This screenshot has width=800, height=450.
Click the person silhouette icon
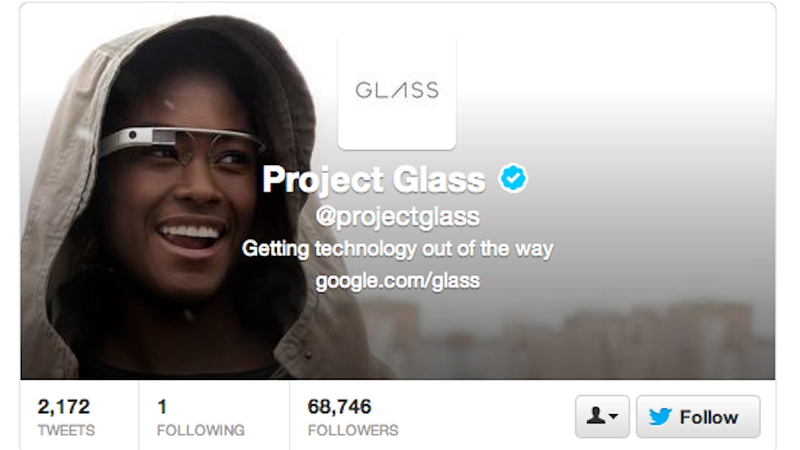(595, 415)
